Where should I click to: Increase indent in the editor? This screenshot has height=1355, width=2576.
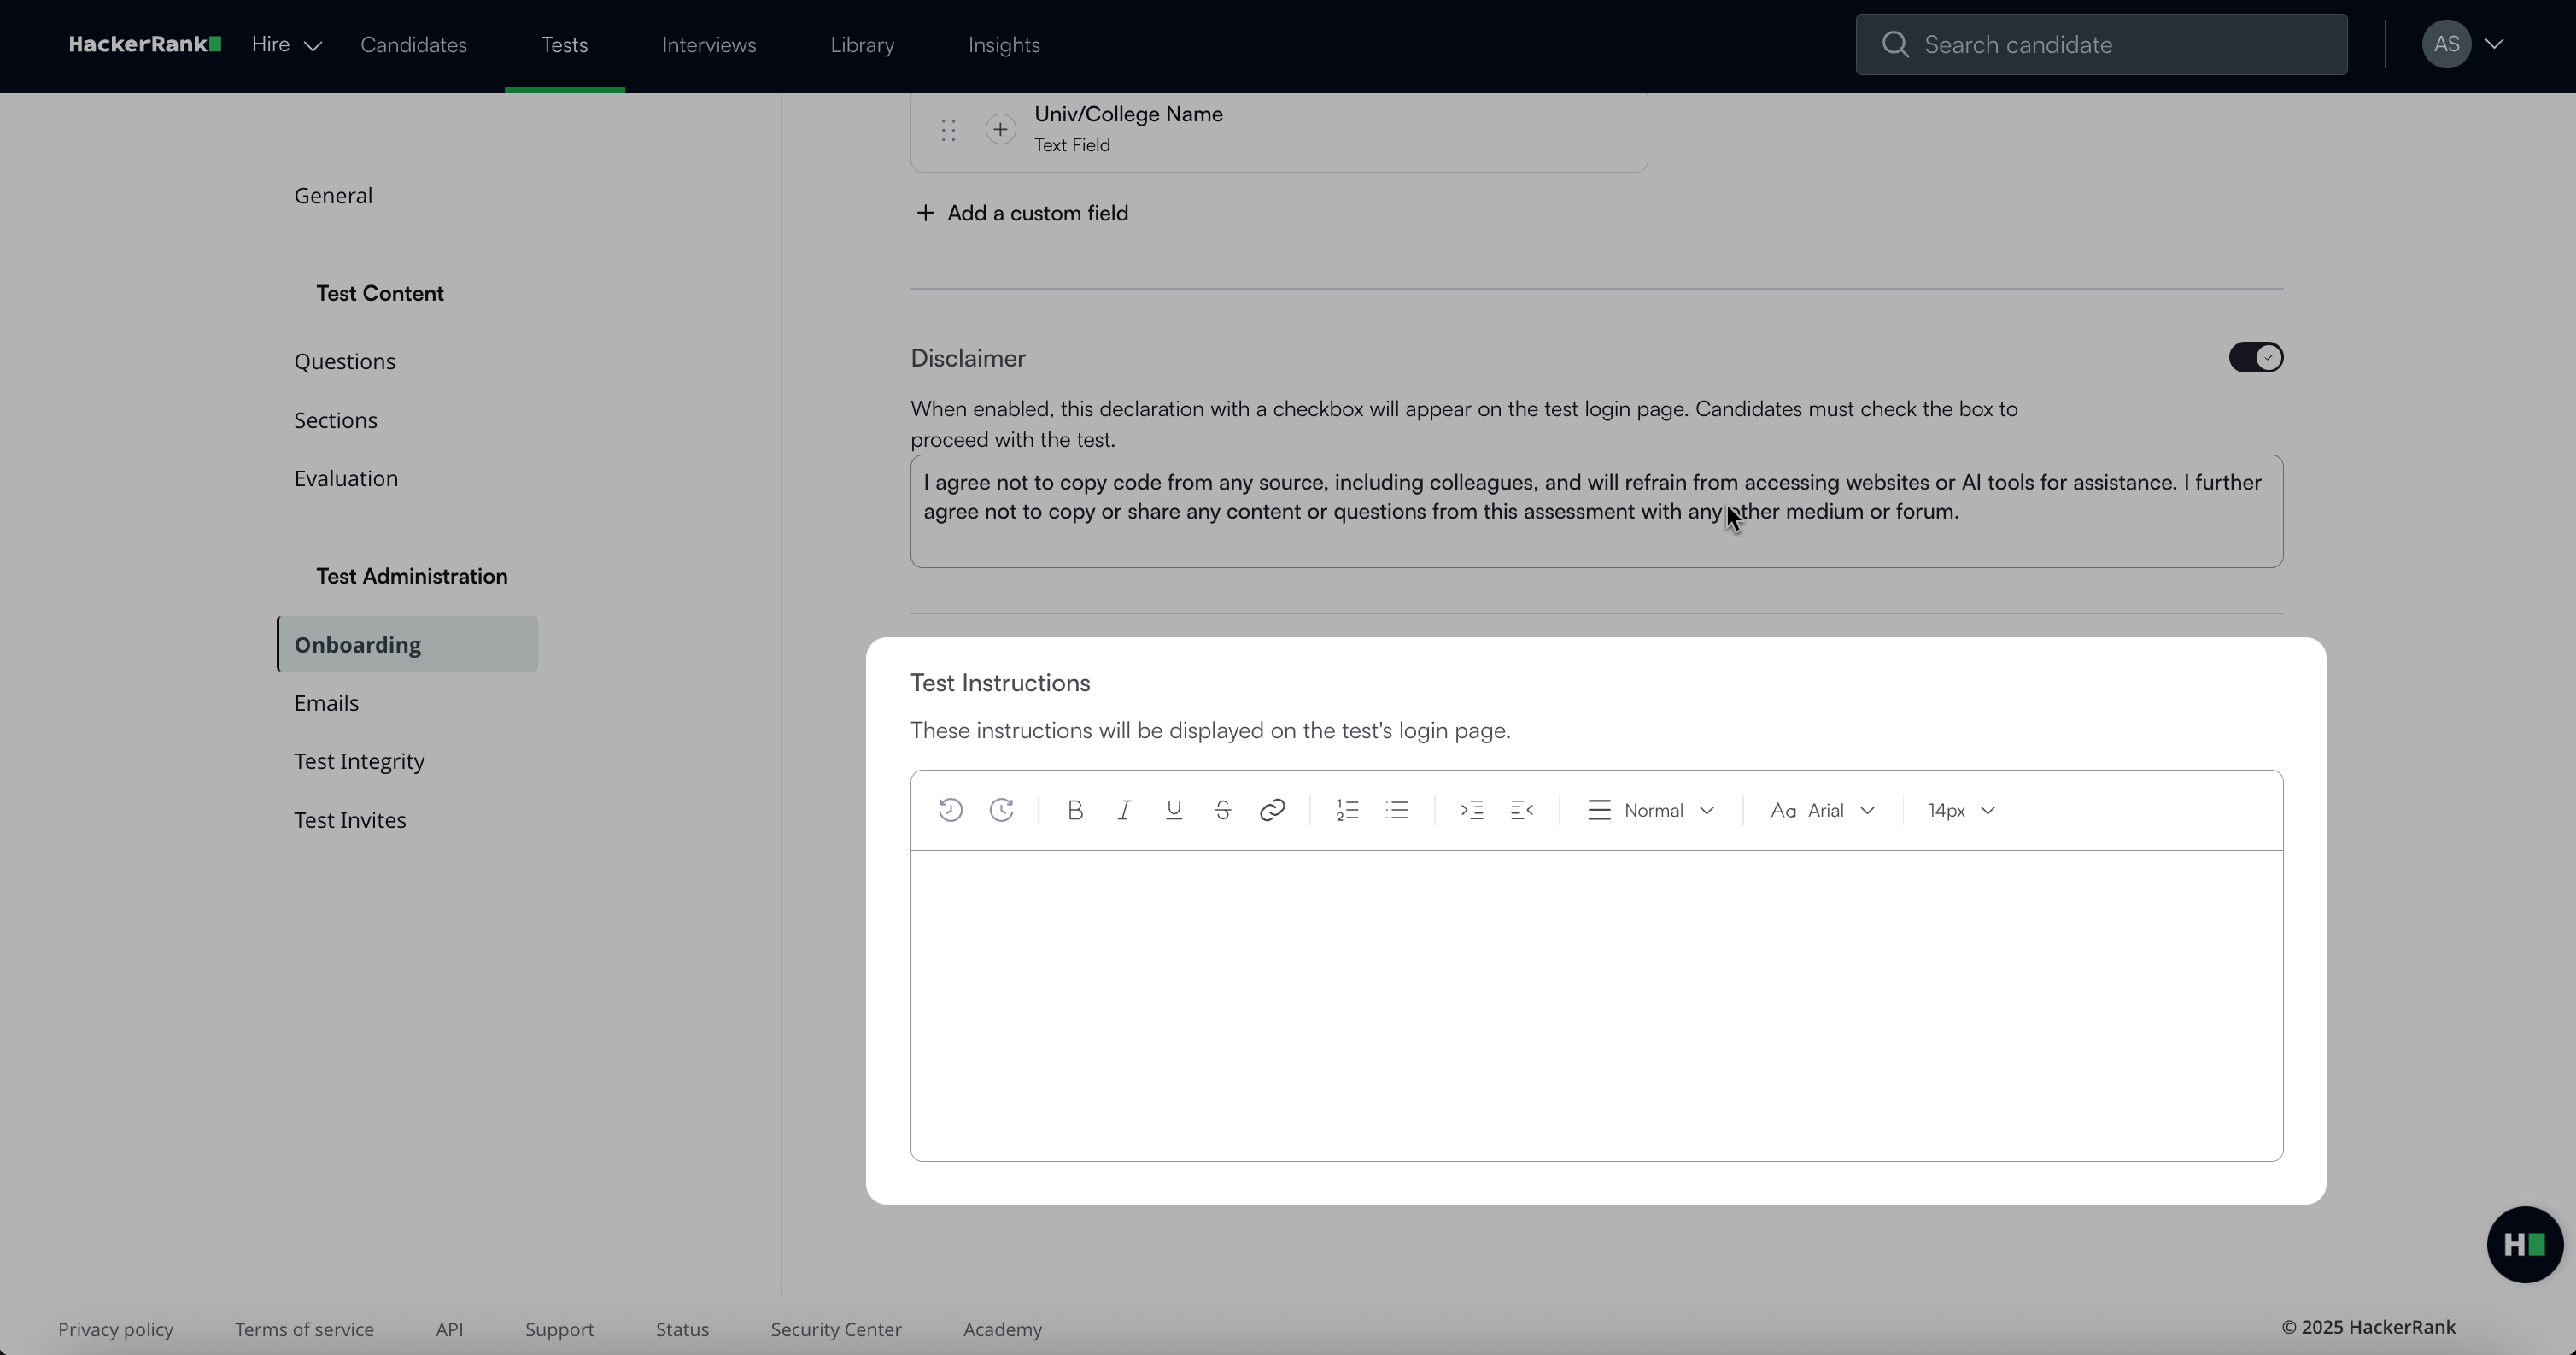click(1471, 810)
